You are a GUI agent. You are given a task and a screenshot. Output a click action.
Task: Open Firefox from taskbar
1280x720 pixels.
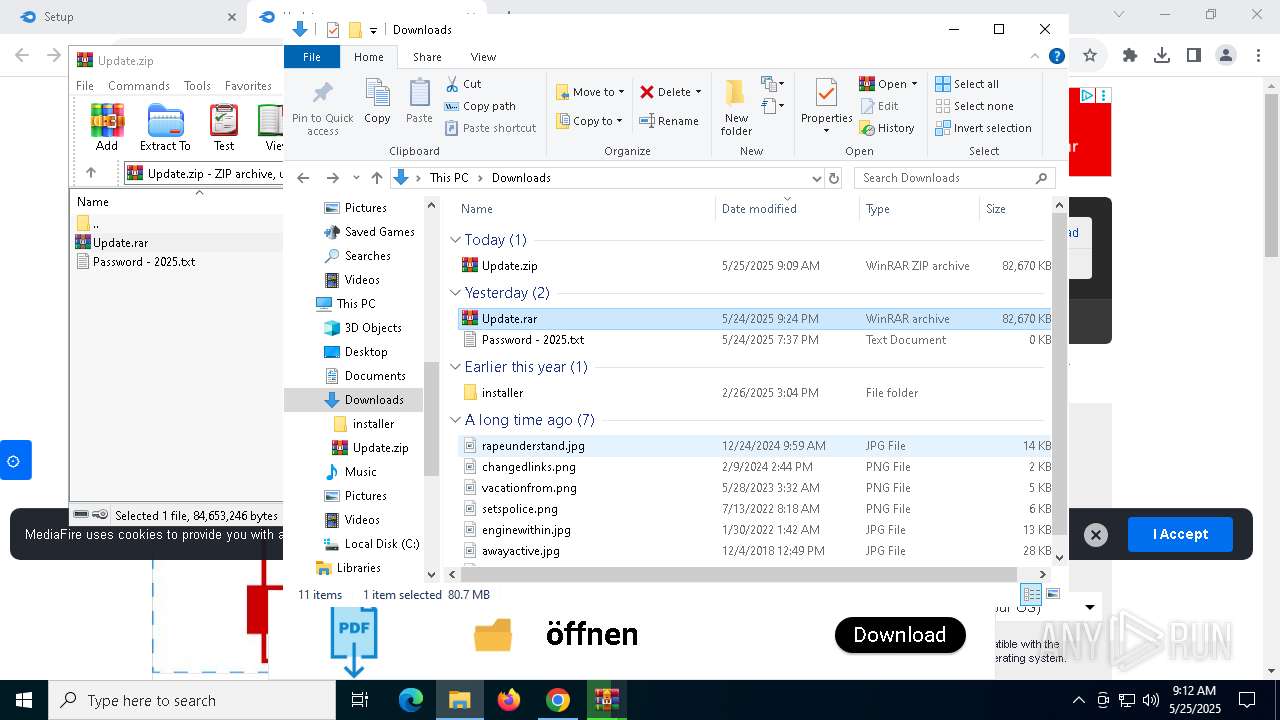(509, 700)
